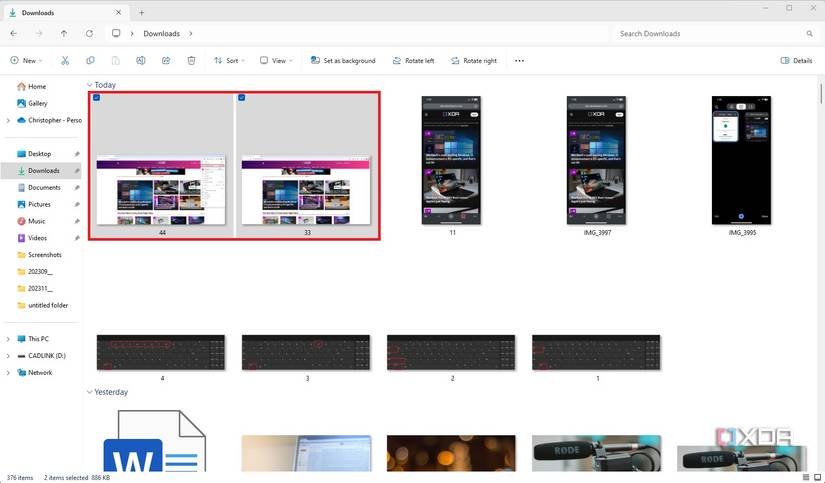Click This PC in navigation pane
Screen dimensions: 825x483
click(38, 339)
